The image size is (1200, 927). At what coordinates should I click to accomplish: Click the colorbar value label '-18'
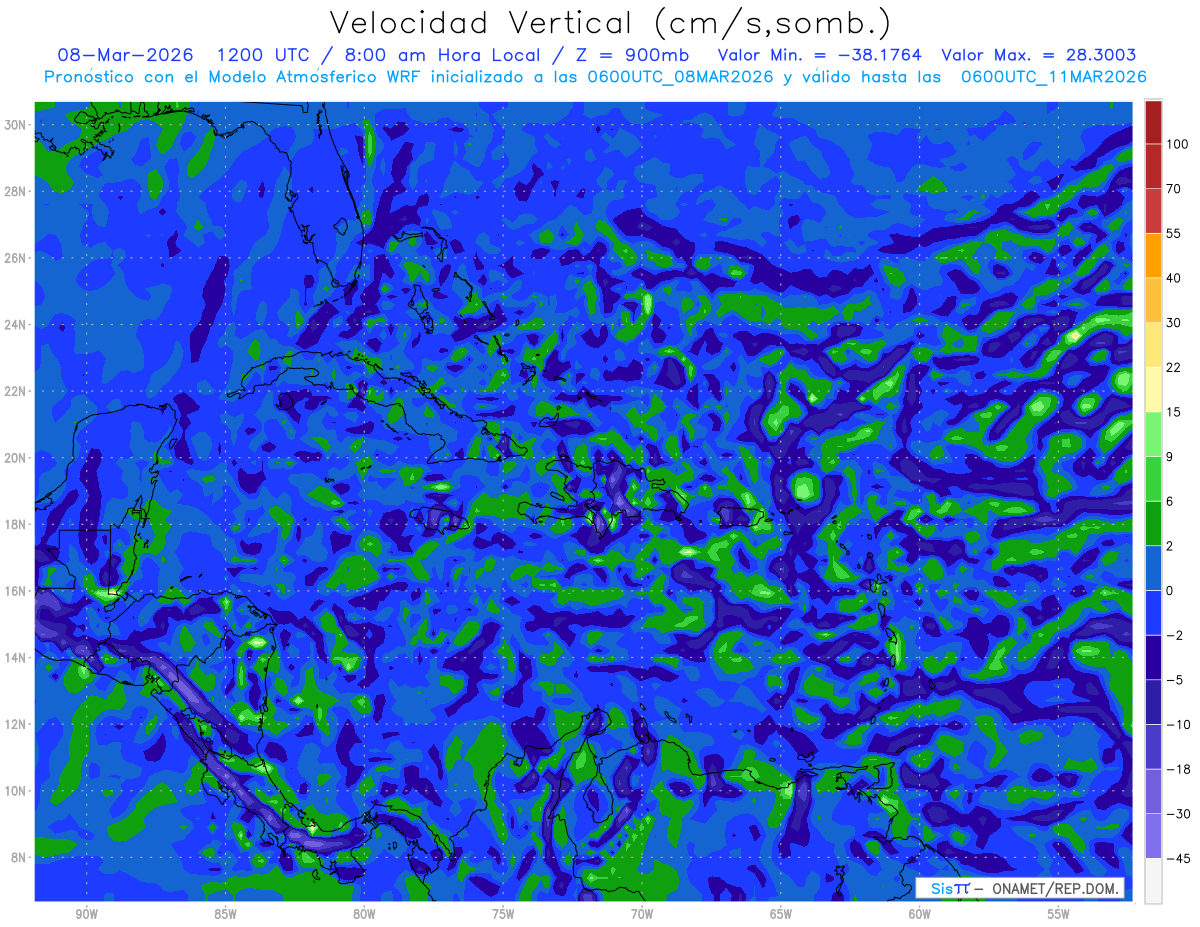[1178, 769]
